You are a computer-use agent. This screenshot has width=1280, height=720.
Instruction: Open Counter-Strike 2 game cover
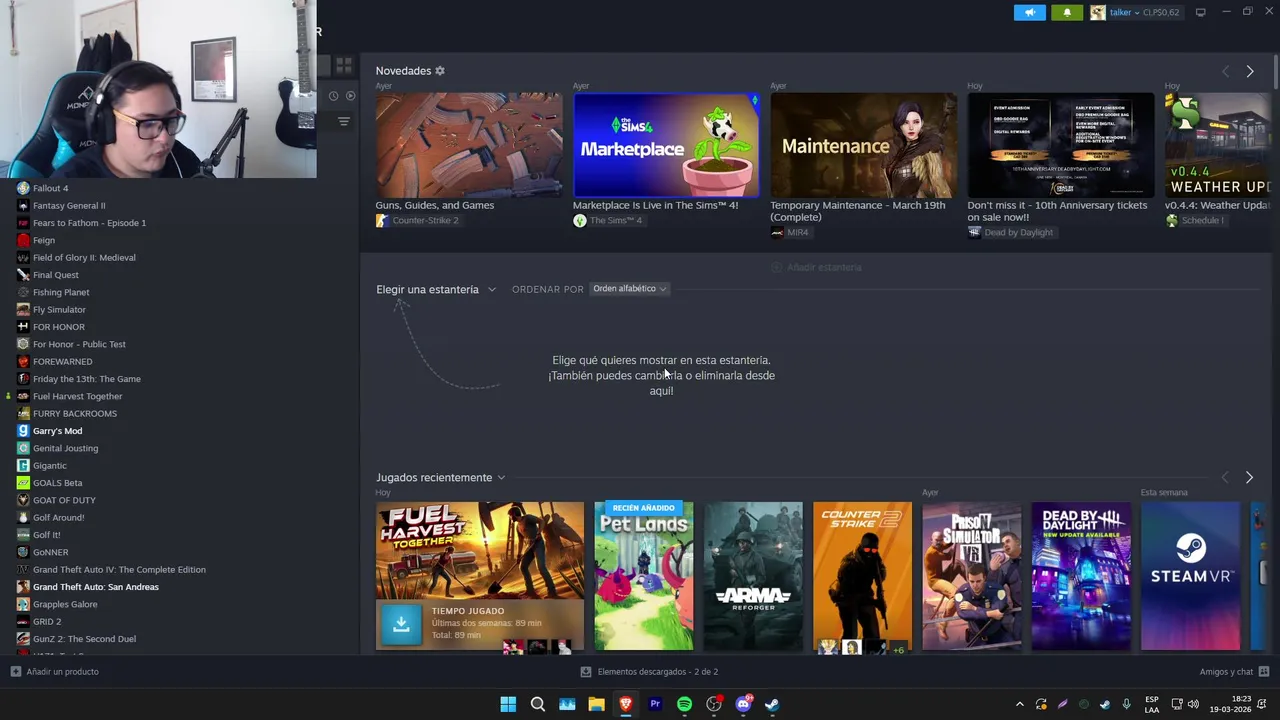[862, 576]
